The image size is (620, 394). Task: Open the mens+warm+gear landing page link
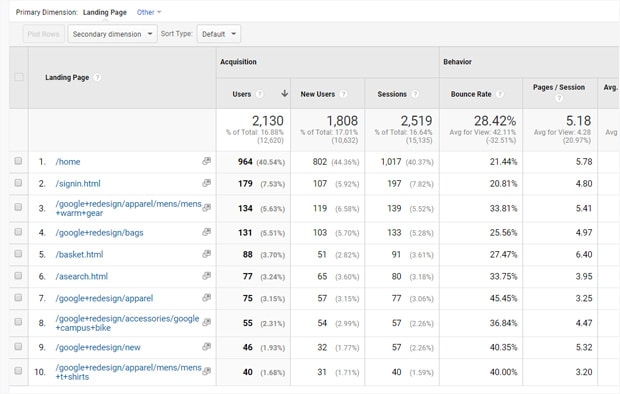click(129, 208)
